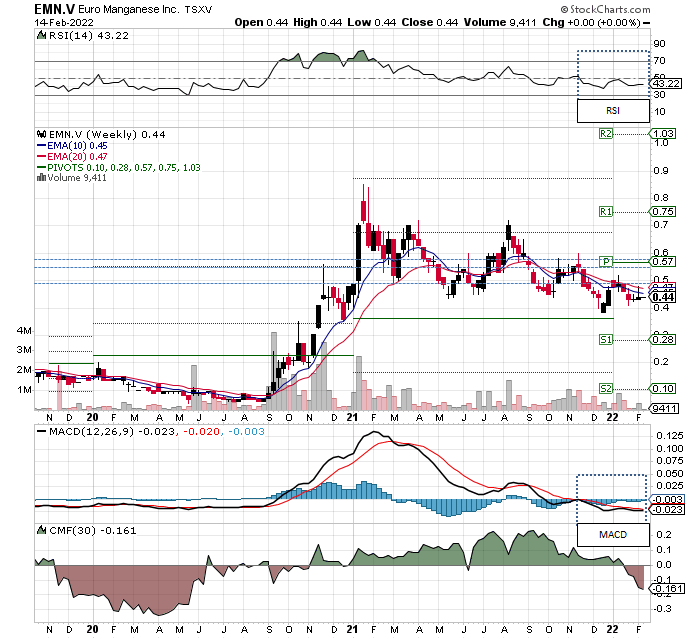Click the EMN.V (Weekly) 0.44 legend
700x639 pixels.
(107, 134)
